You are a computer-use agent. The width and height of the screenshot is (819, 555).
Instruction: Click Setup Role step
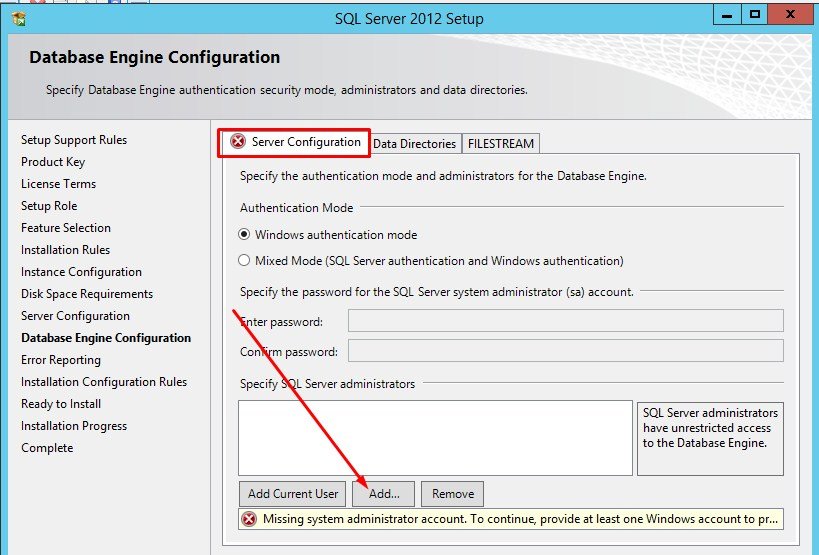pos(49,206)
